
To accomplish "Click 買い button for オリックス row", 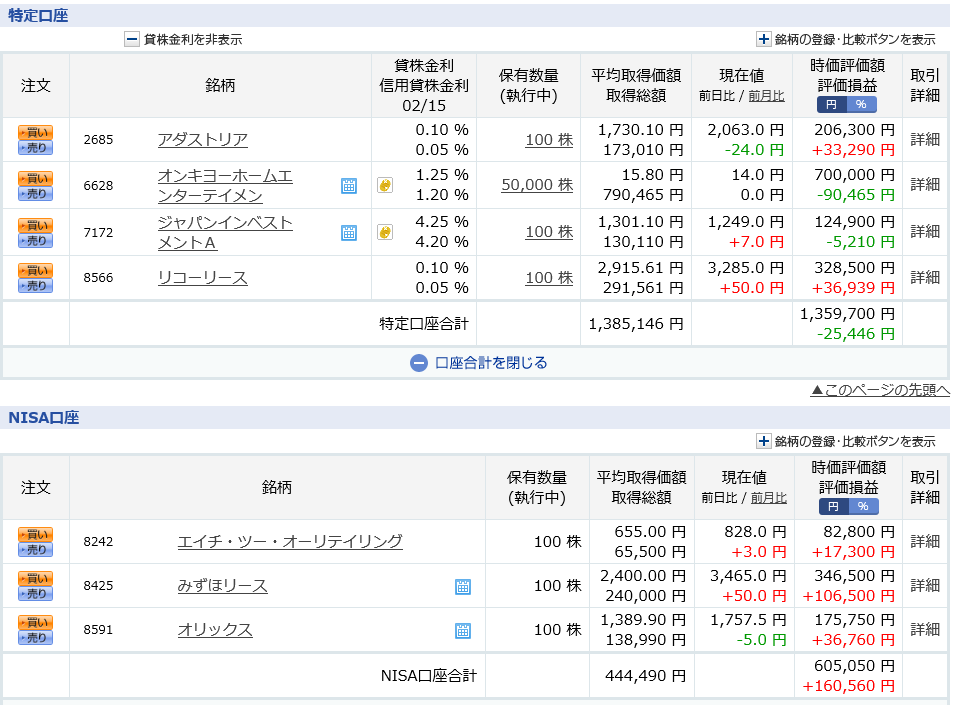I will (x=35, y=622).
